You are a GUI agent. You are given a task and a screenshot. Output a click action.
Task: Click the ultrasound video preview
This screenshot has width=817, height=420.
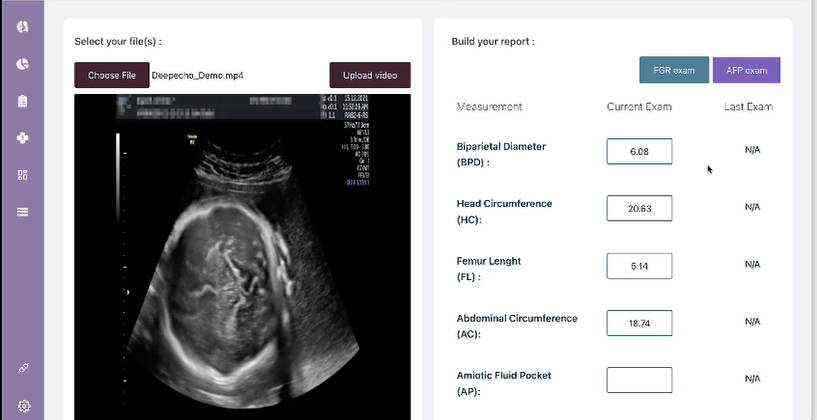pos(243,255)
